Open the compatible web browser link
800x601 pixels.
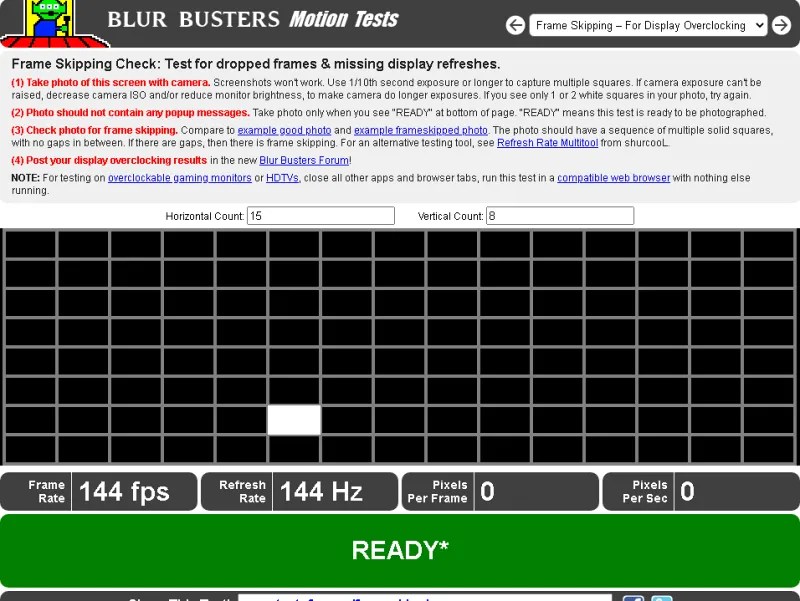(x=613, y=177)
